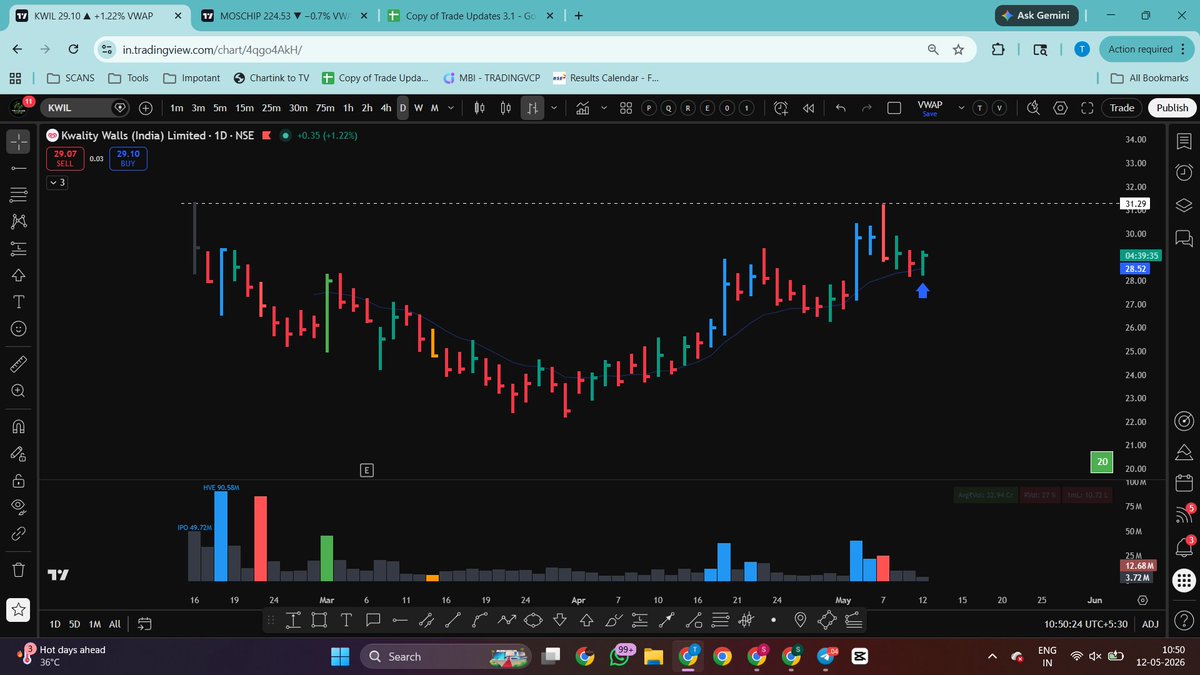
Task: Open chat bubbles icon on right sidebar
Action: pyautogui.click(x=1183, y=238)
